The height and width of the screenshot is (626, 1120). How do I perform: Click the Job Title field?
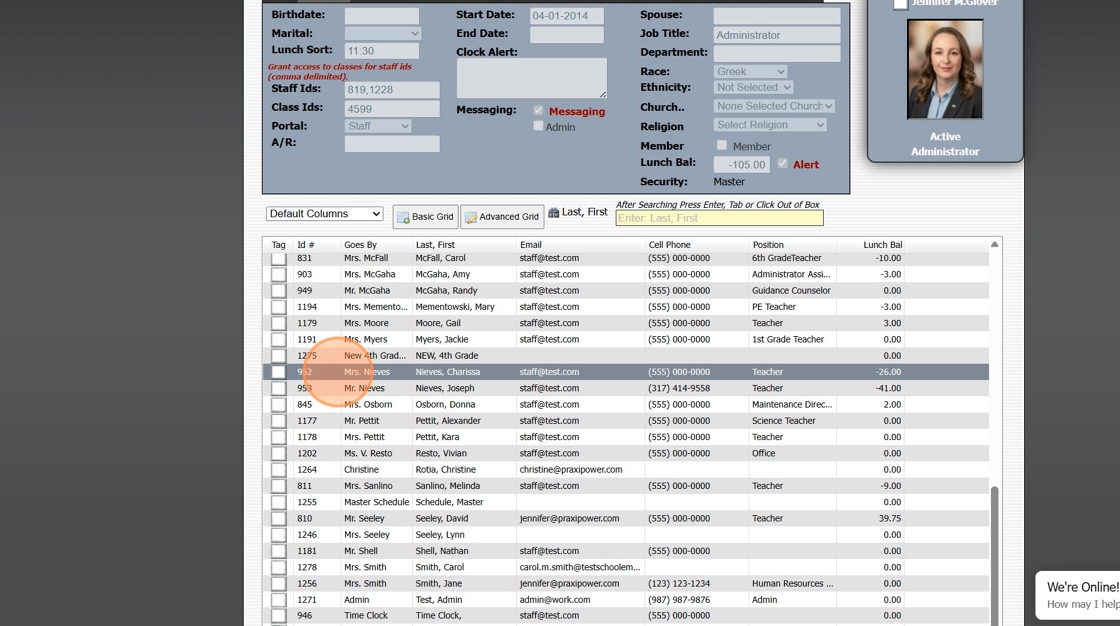click(776, 34)
